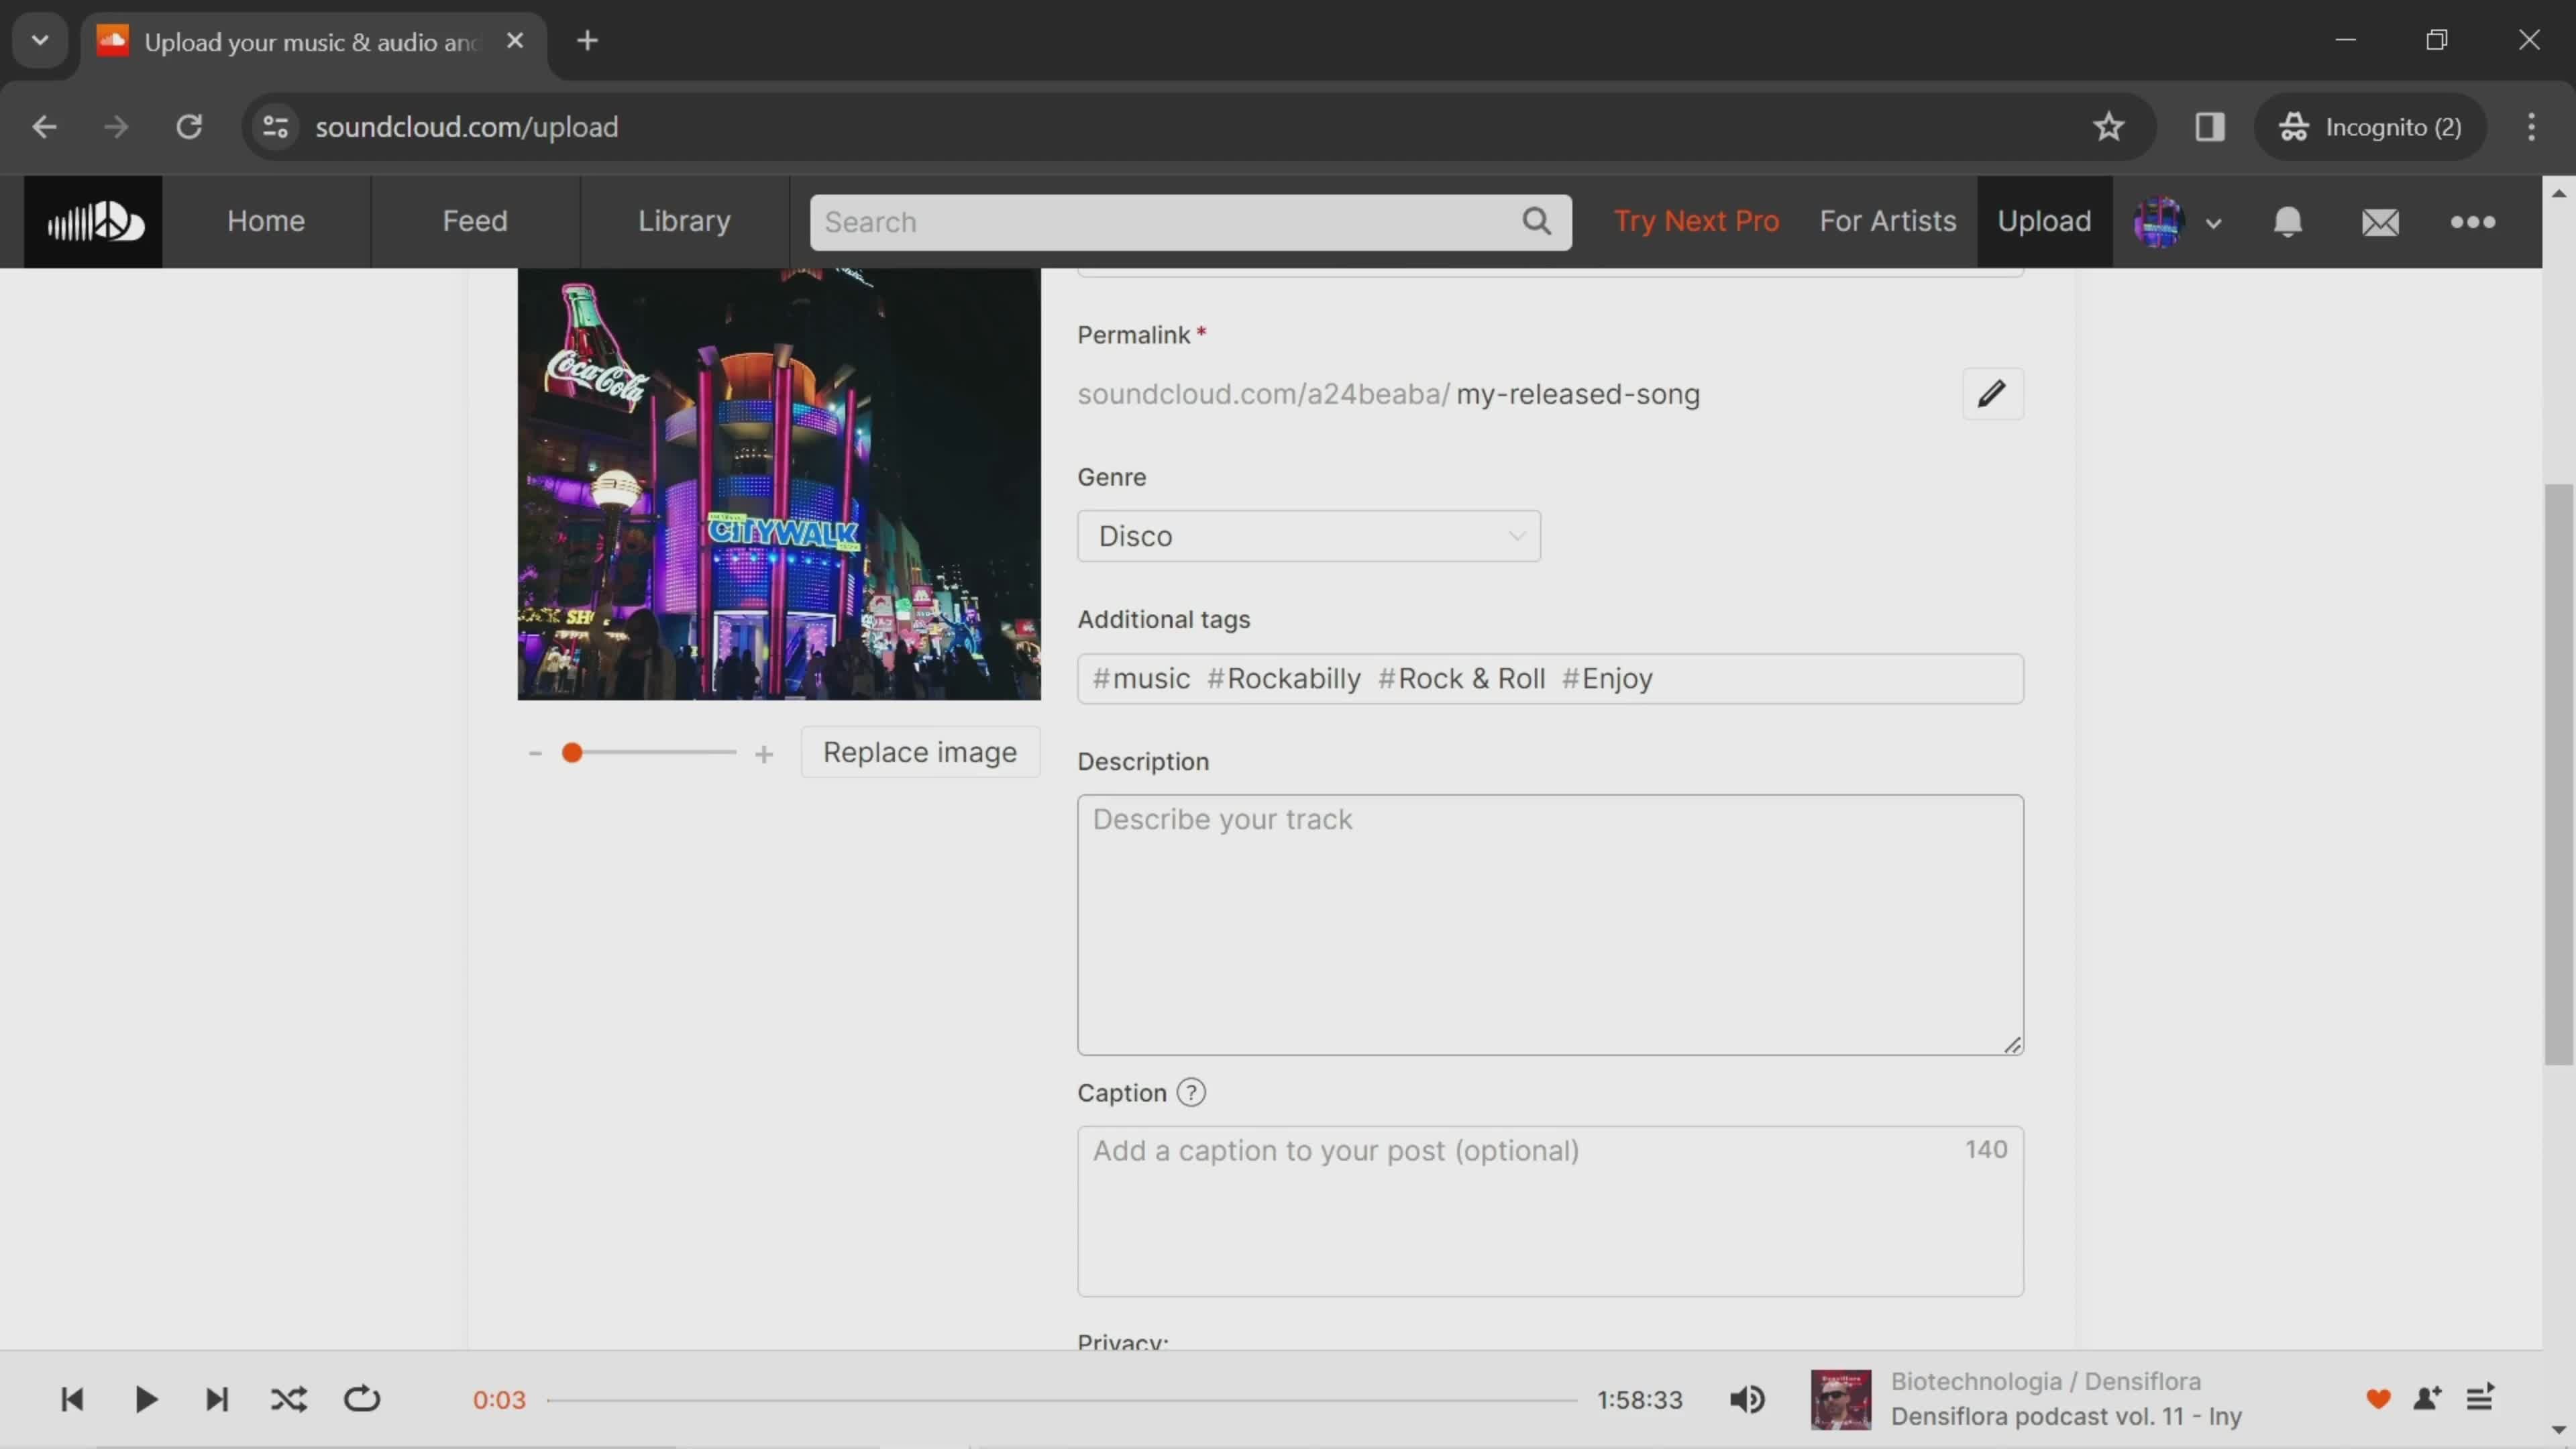Expand the Genre dropdown for Disco
This screenshot has width=2576, height=1449.
click(x=1309, y=534)
